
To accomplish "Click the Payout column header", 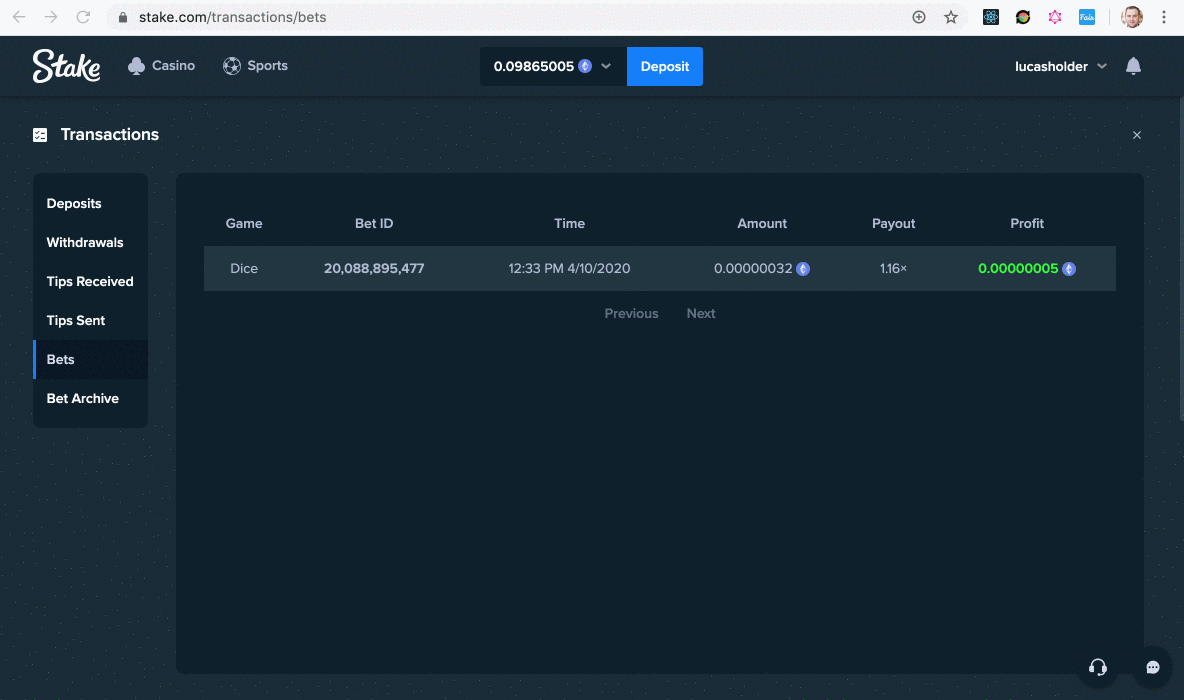I will click(x=893, y=224).
